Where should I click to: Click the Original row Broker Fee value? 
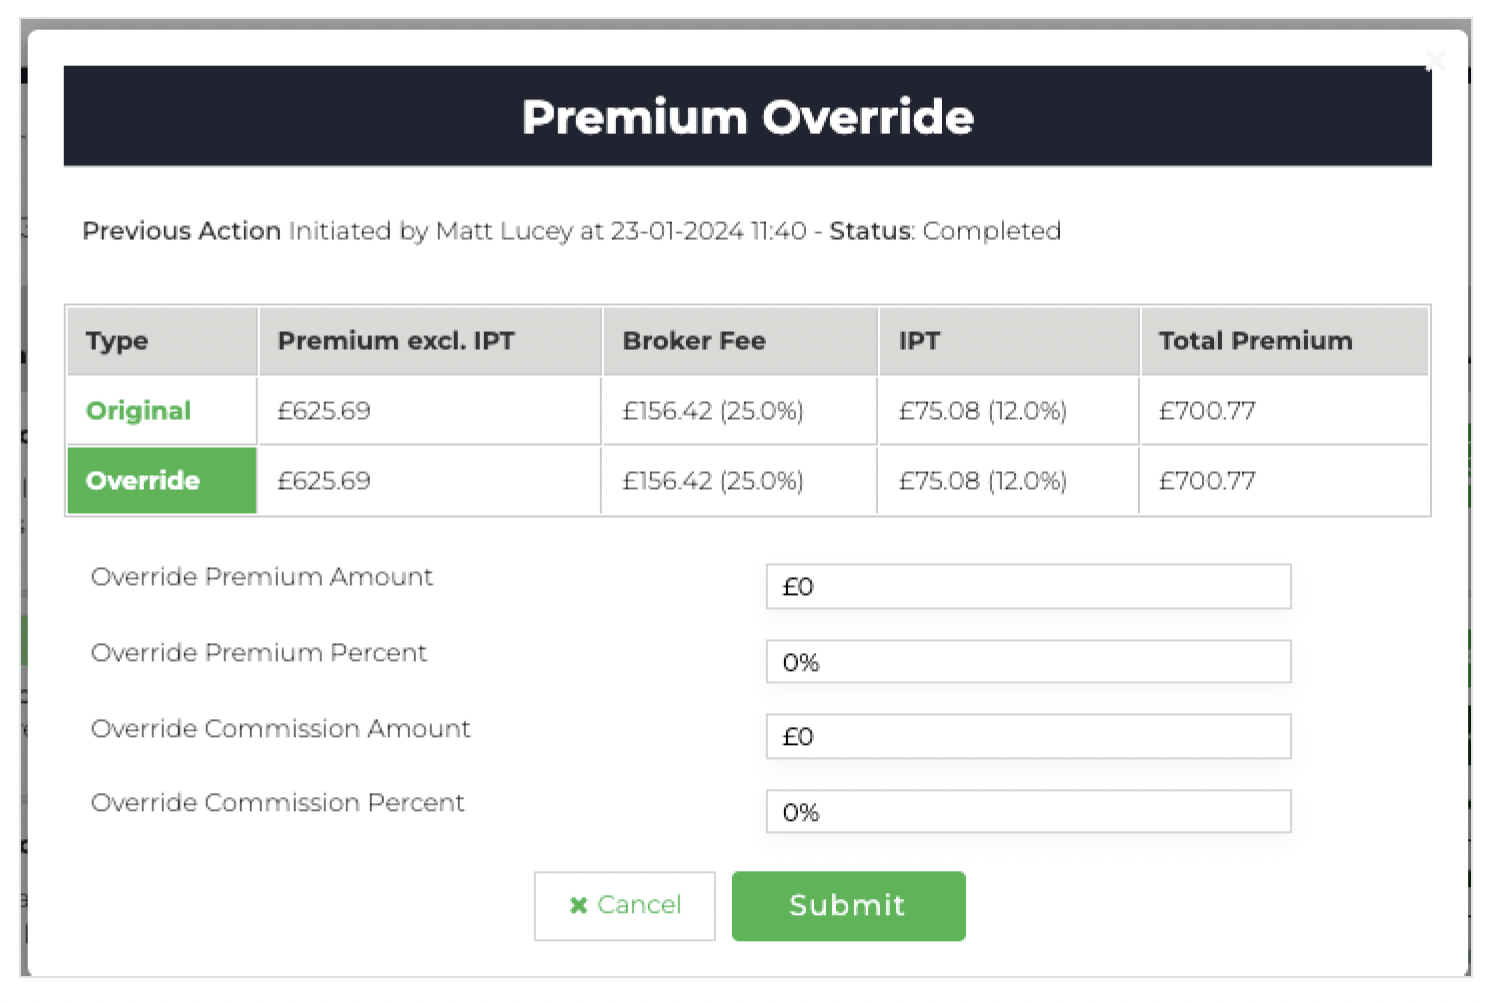tap(713, 411)
